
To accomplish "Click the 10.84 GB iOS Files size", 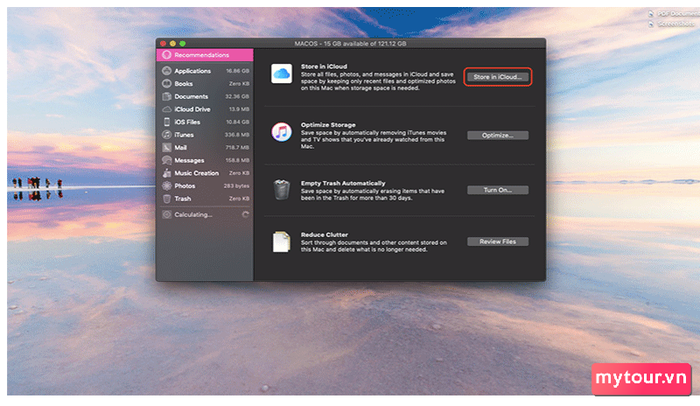I will click(x=238, y=122).
